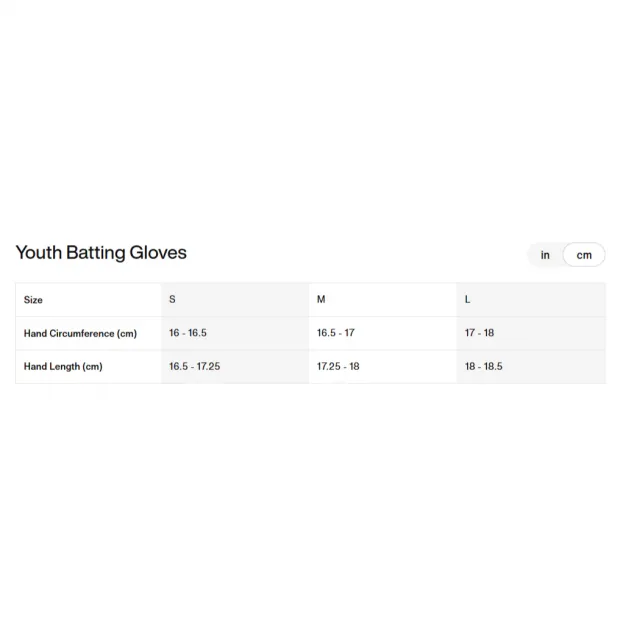Click the 16.5 - 17.25 hand length cell
620x620 pixels.
[x=195, y=366]
